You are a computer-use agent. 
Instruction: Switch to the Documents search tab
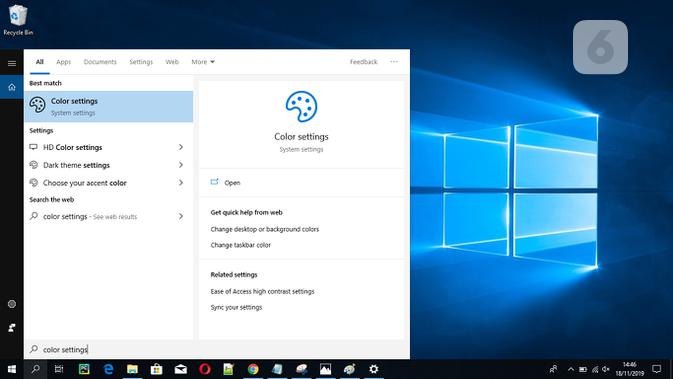pyautogui.click(x=100, y=62)
